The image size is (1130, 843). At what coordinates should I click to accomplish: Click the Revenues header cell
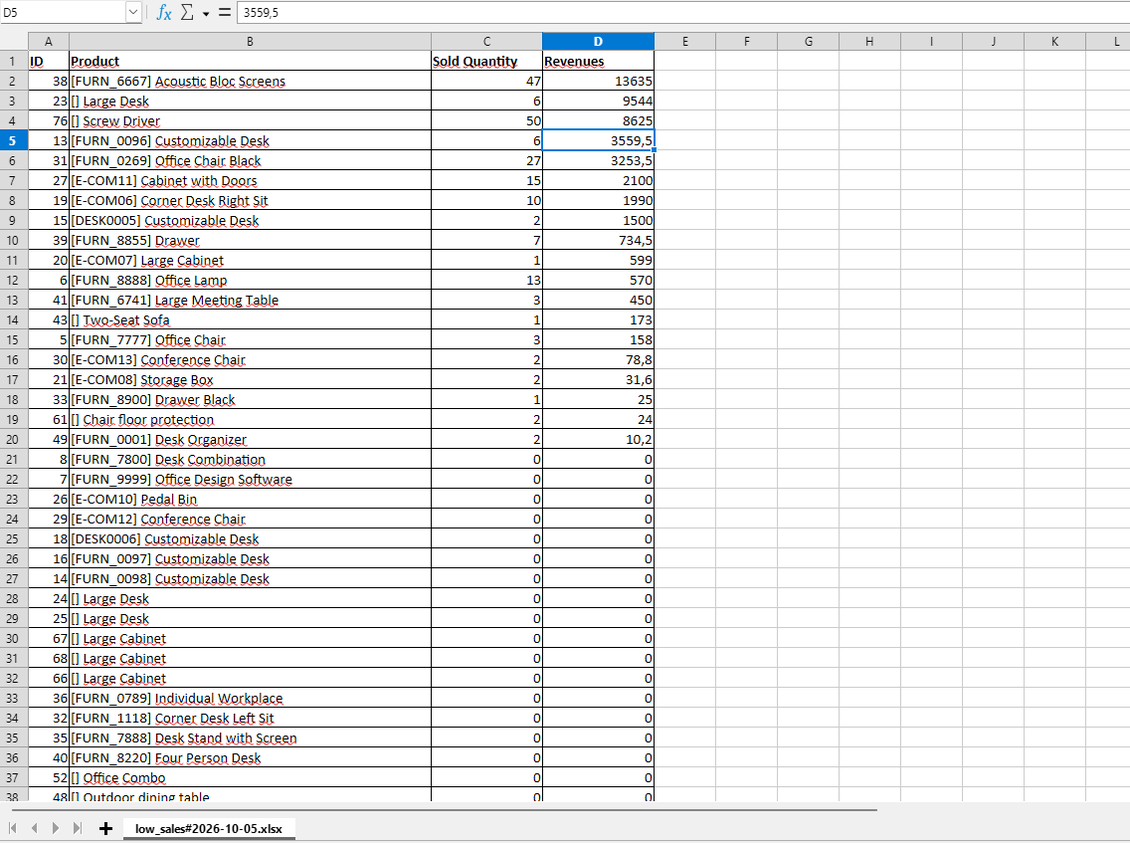598,61
